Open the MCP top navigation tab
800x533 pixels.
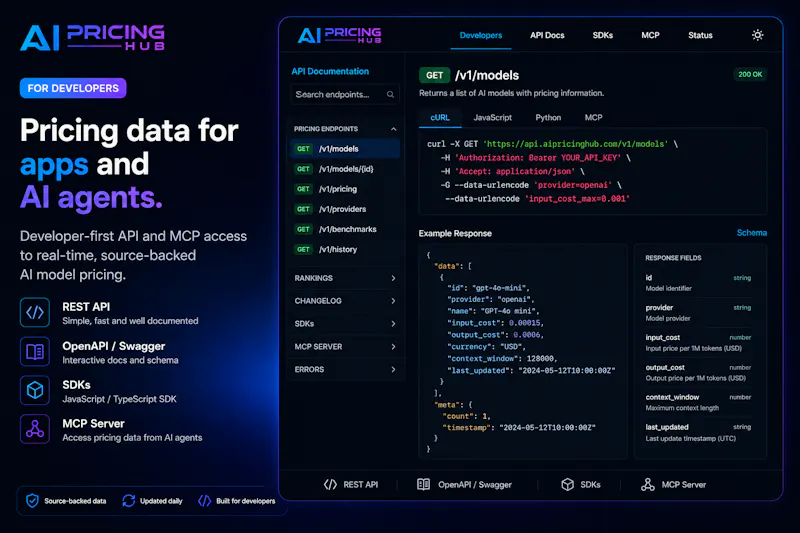pyautogui.click(x=650, y=35)
